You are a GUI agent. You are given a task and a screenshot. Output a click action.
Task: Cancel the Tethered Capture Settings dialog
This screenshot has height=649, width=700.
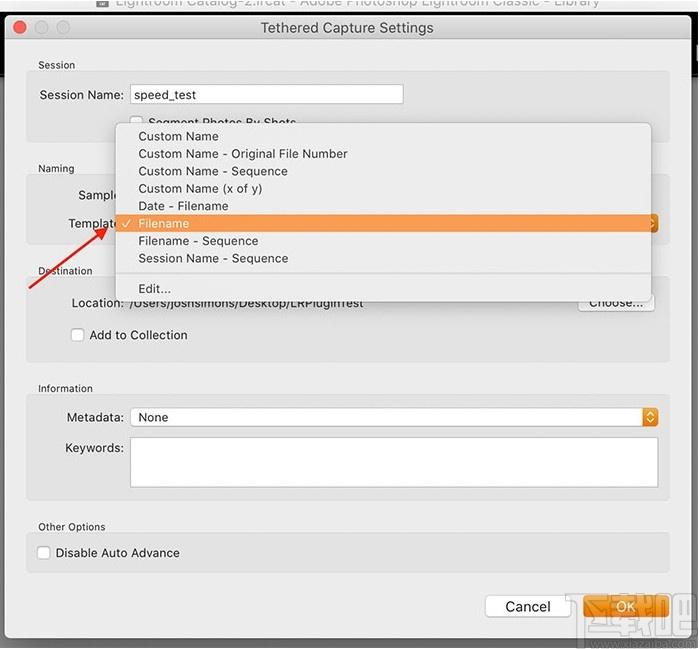pyautogui.click(x=528, y=607)
